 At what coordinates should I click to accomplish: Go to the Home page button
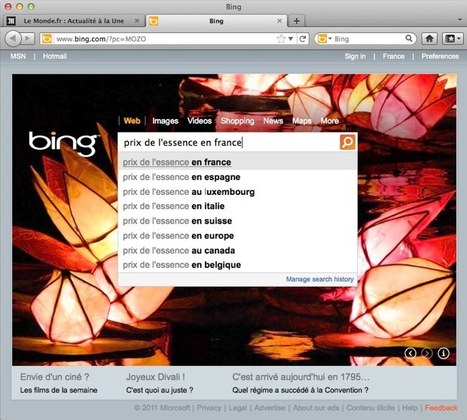(429, 39)
